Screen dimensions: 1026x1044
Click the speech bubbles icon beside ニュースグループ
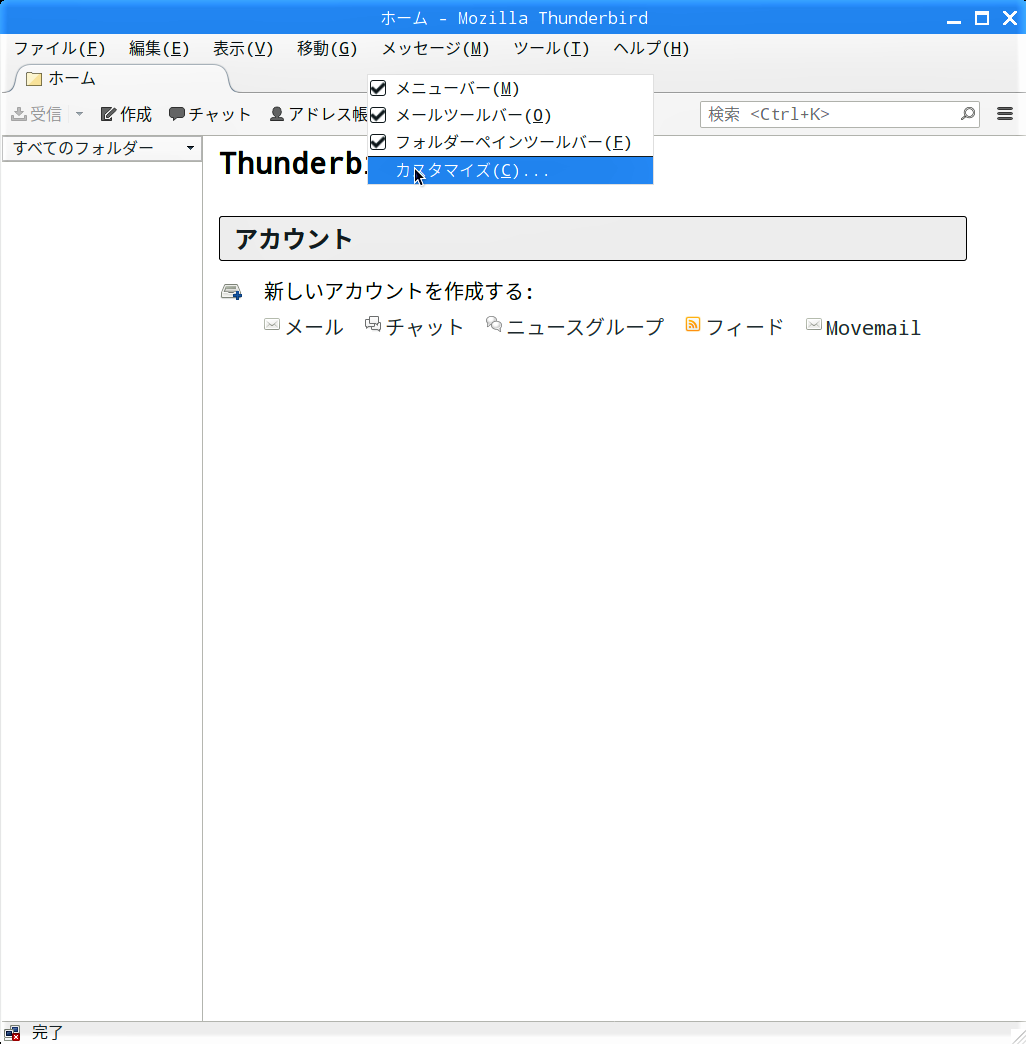(493, 324)
